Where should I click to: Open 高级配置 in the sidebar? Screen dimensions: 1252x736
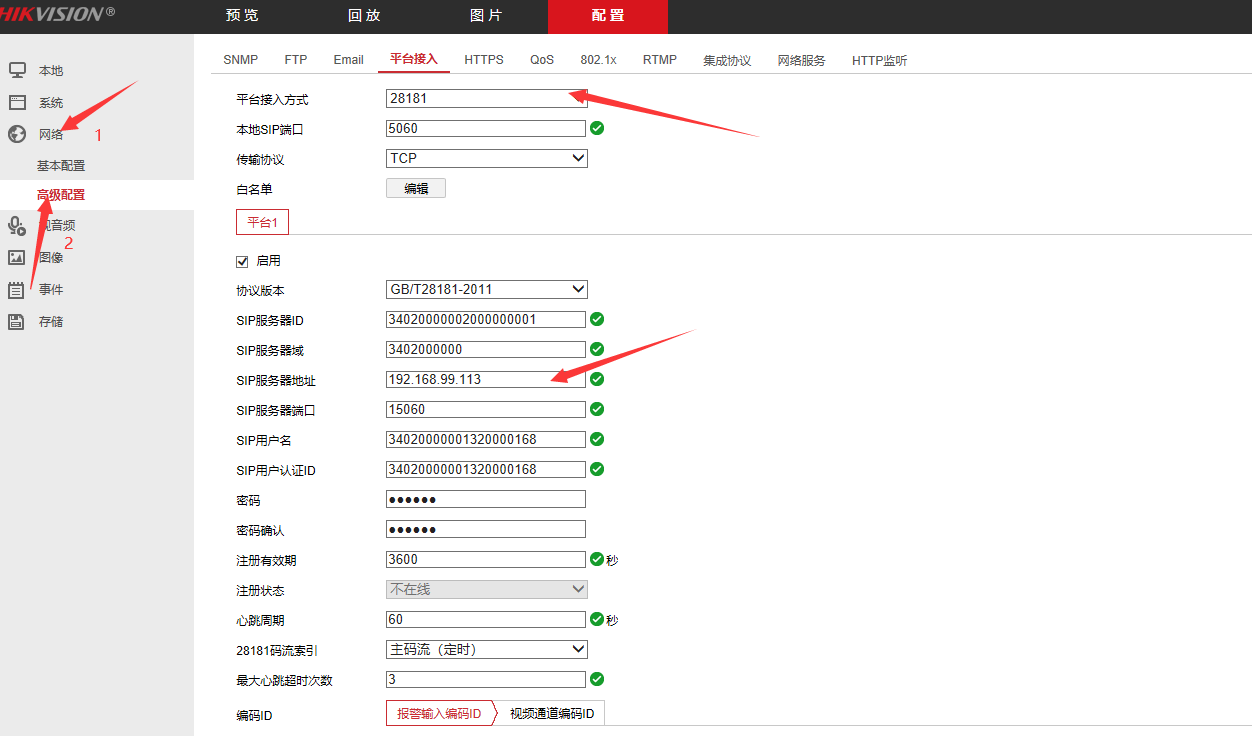pos(61,195)
